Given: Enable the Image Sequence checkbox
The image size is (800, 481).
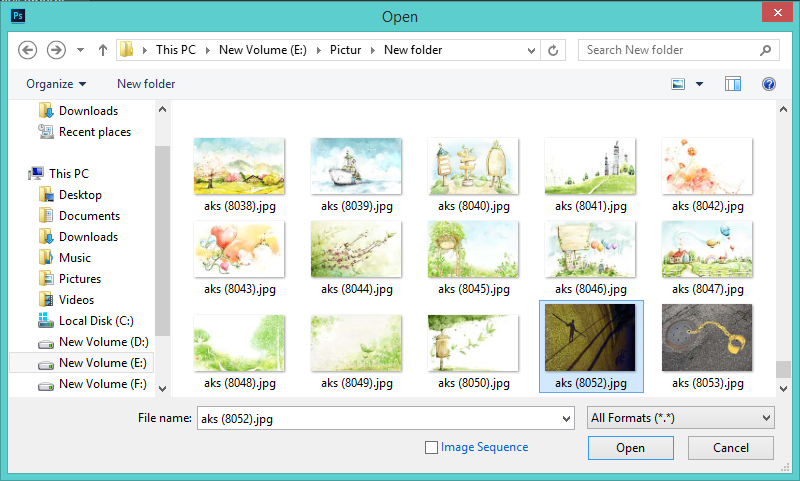Looking at the screenshot, I should [432, 447].
